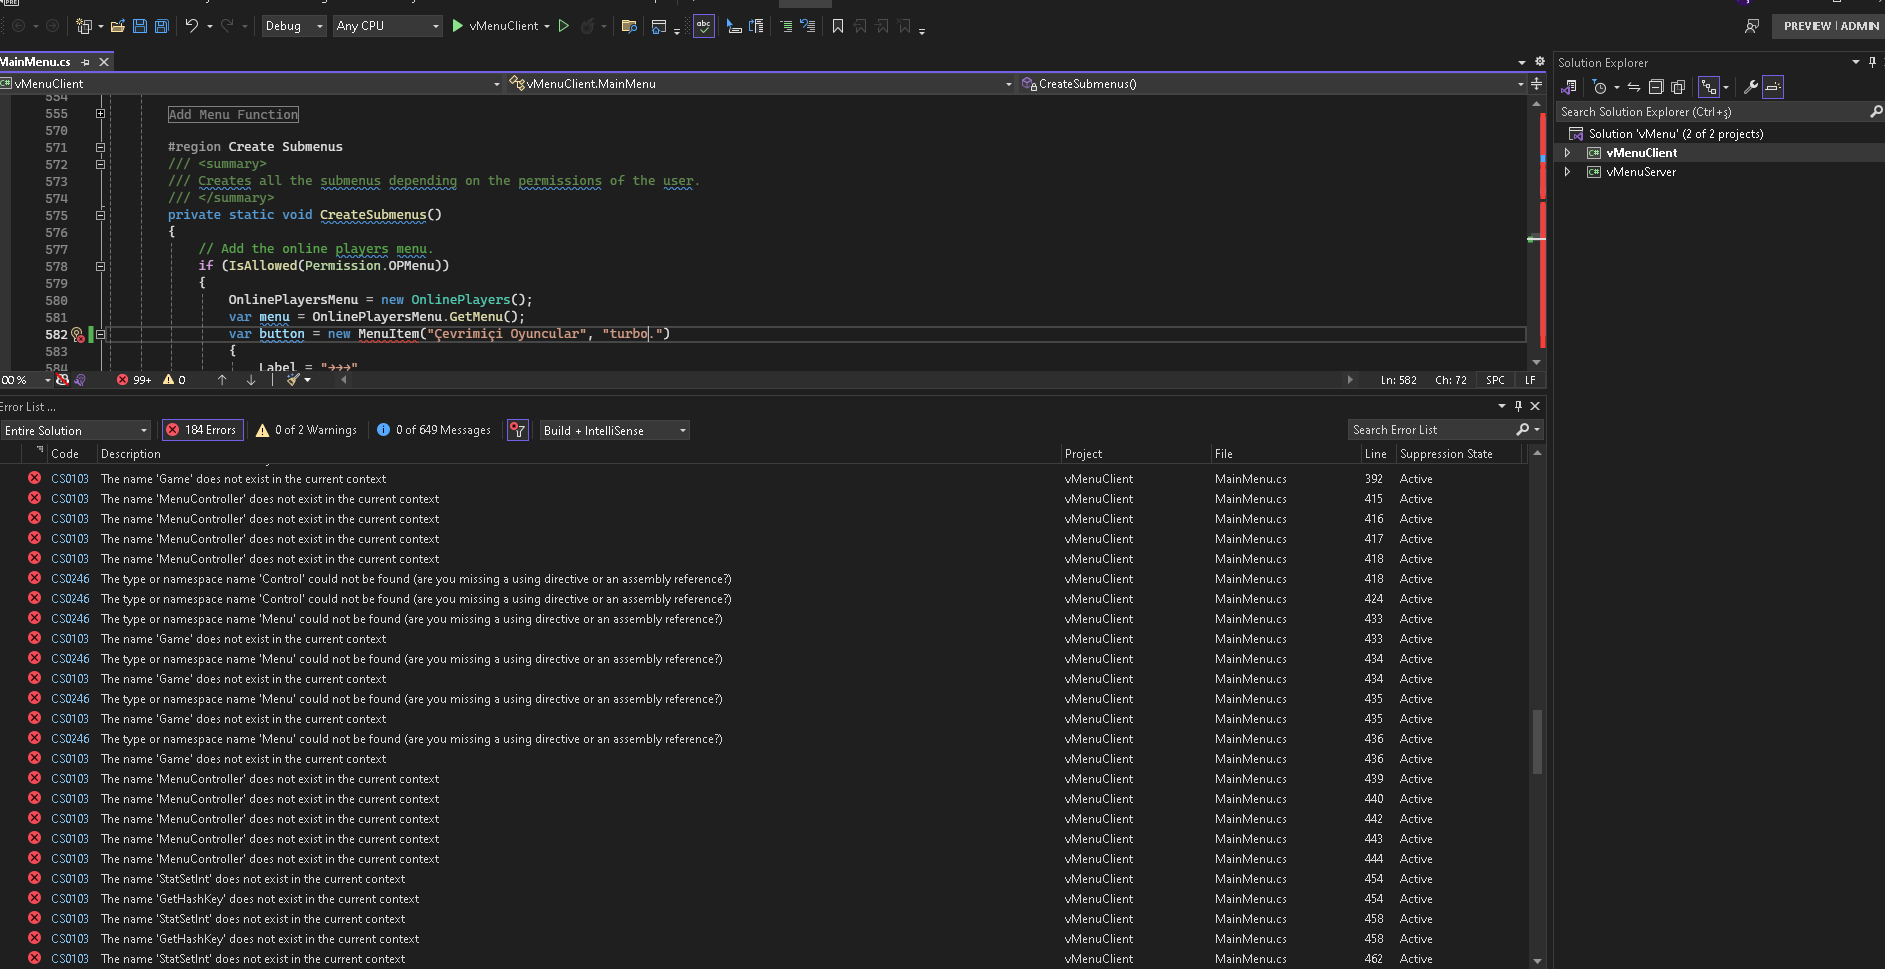The image size is (1885, 969).
Task: Start vMenuClient with green play button
Action: (458, 26)
